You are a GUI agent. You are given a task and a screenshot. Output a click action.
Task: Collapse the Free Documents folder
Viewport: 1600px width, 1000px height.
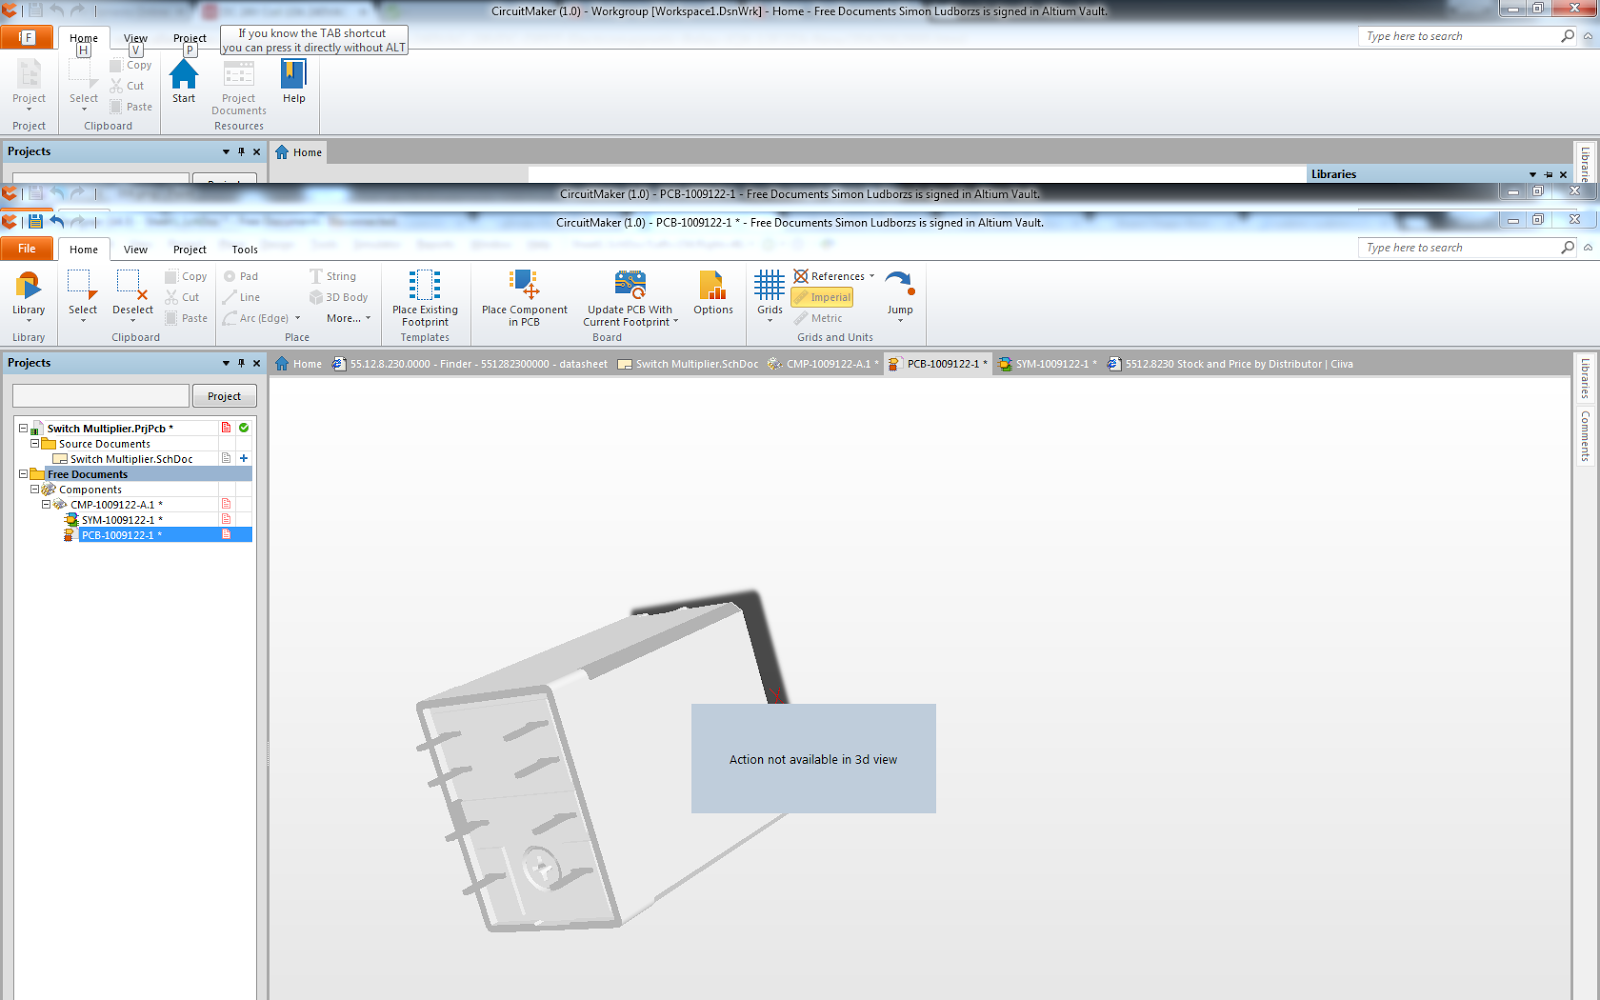point(24,474)
